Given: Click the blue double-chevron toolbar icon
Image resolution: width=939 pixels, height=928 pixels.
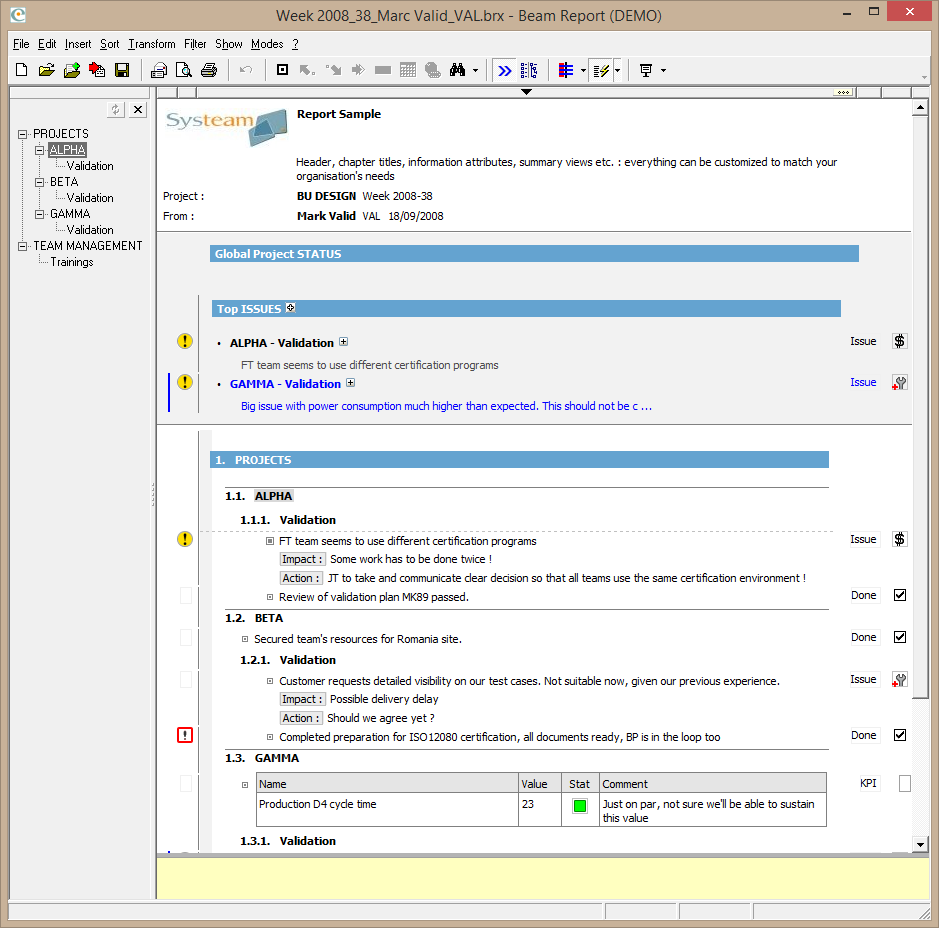Looking at the screenshot, I should [505, 70].
